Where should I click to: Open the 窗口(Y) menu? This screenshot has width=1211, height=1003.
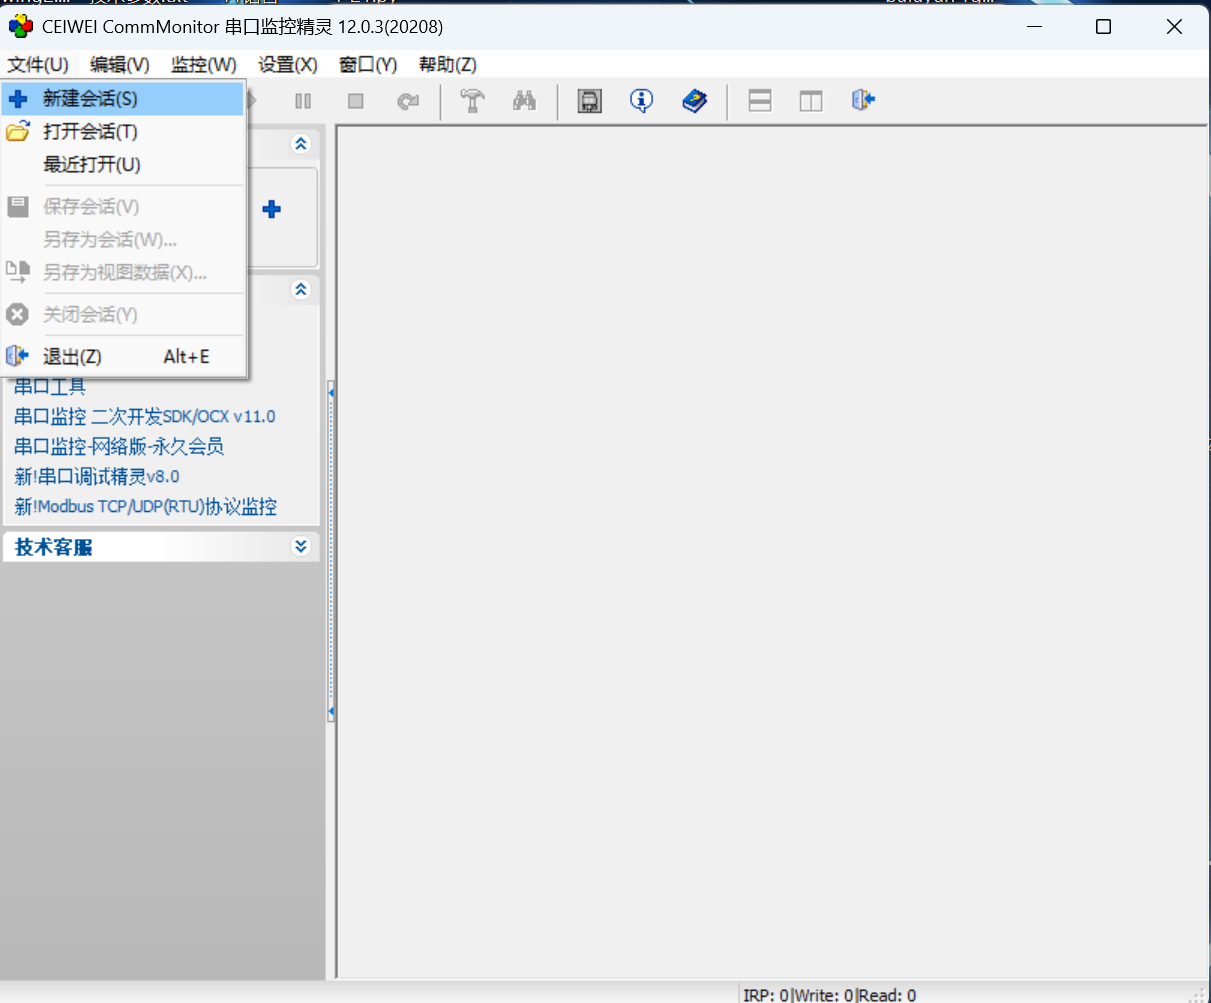click(x=368, y=65)
